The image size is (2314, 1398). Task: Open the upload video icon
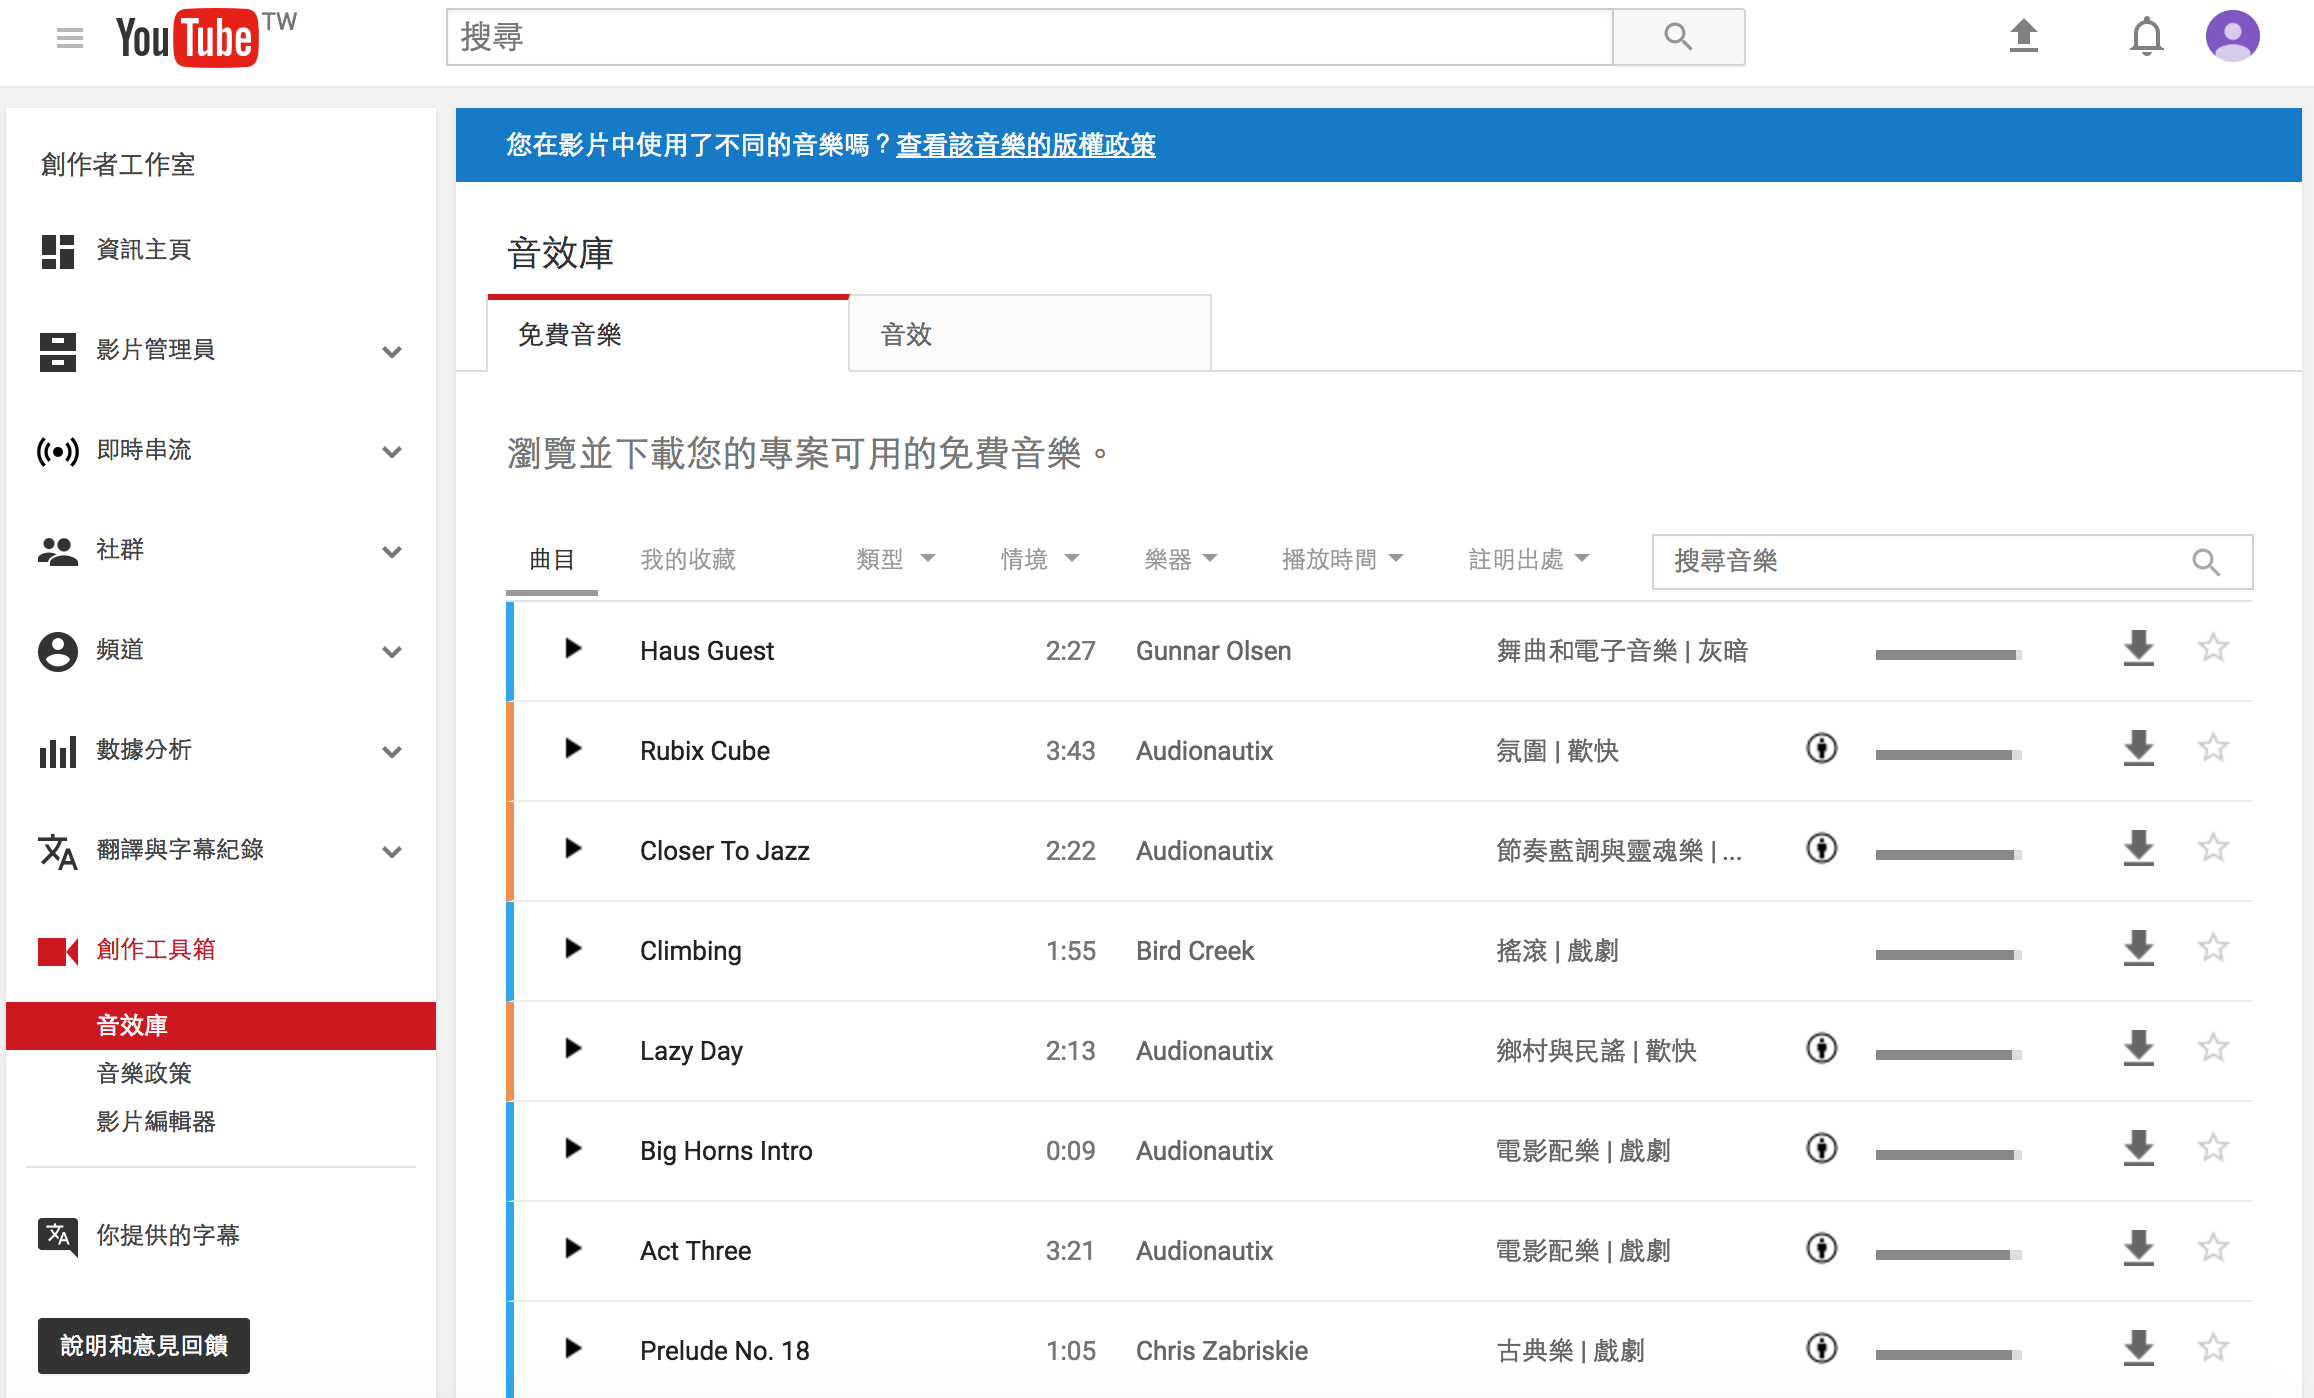tap(2024, 37)
